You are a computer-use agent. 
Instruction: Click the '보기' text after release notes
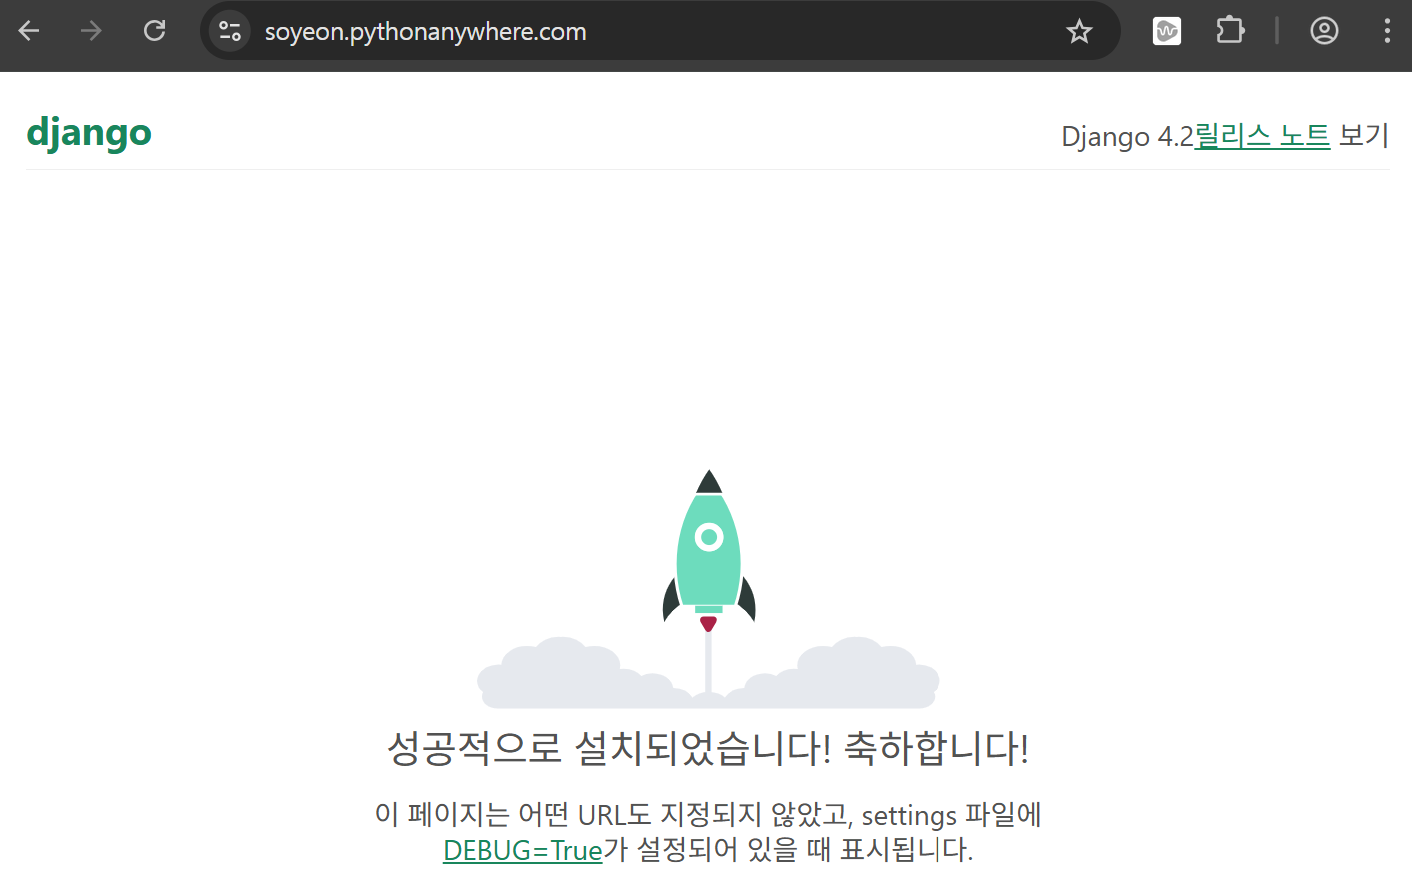(x=1364, y=135)
